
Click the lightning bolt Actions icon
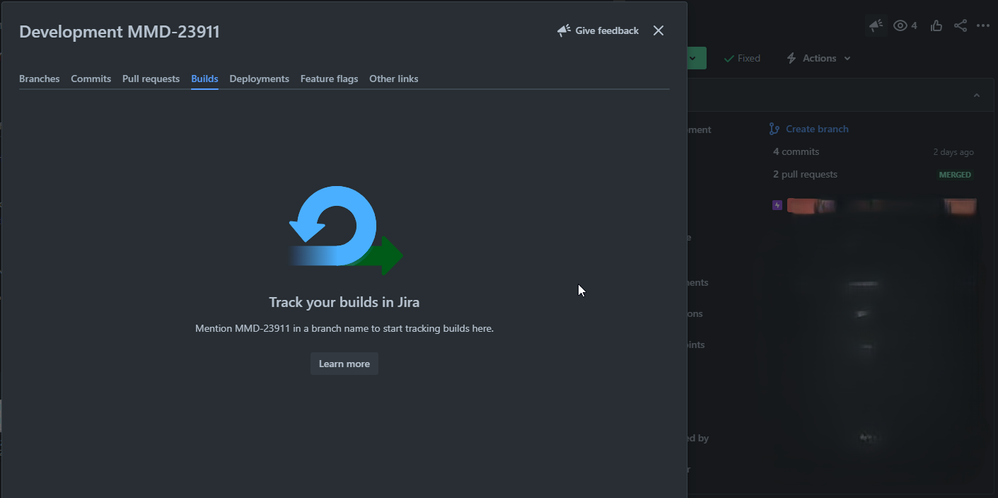click(792, 58)
